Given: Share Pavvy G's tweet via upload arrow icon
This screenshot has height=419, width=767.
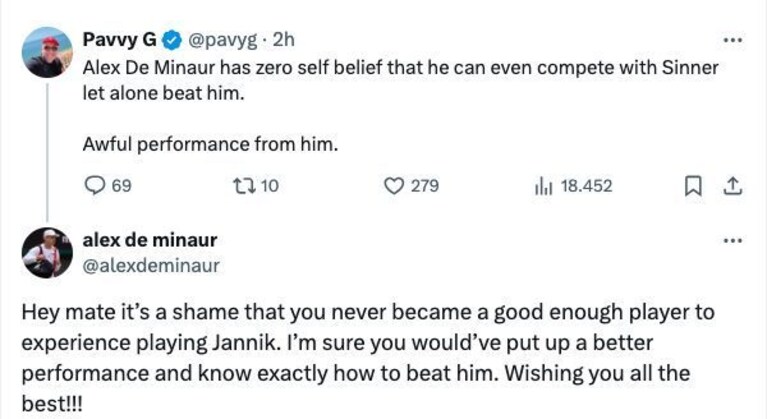Looking at the screenshot, I should 732,186.
